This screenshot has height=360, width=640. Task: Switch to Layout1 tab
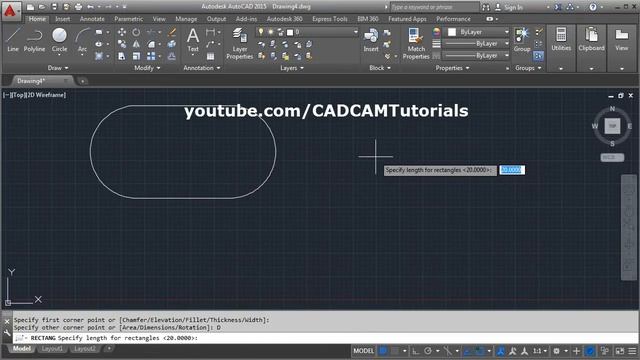(52, 349)
